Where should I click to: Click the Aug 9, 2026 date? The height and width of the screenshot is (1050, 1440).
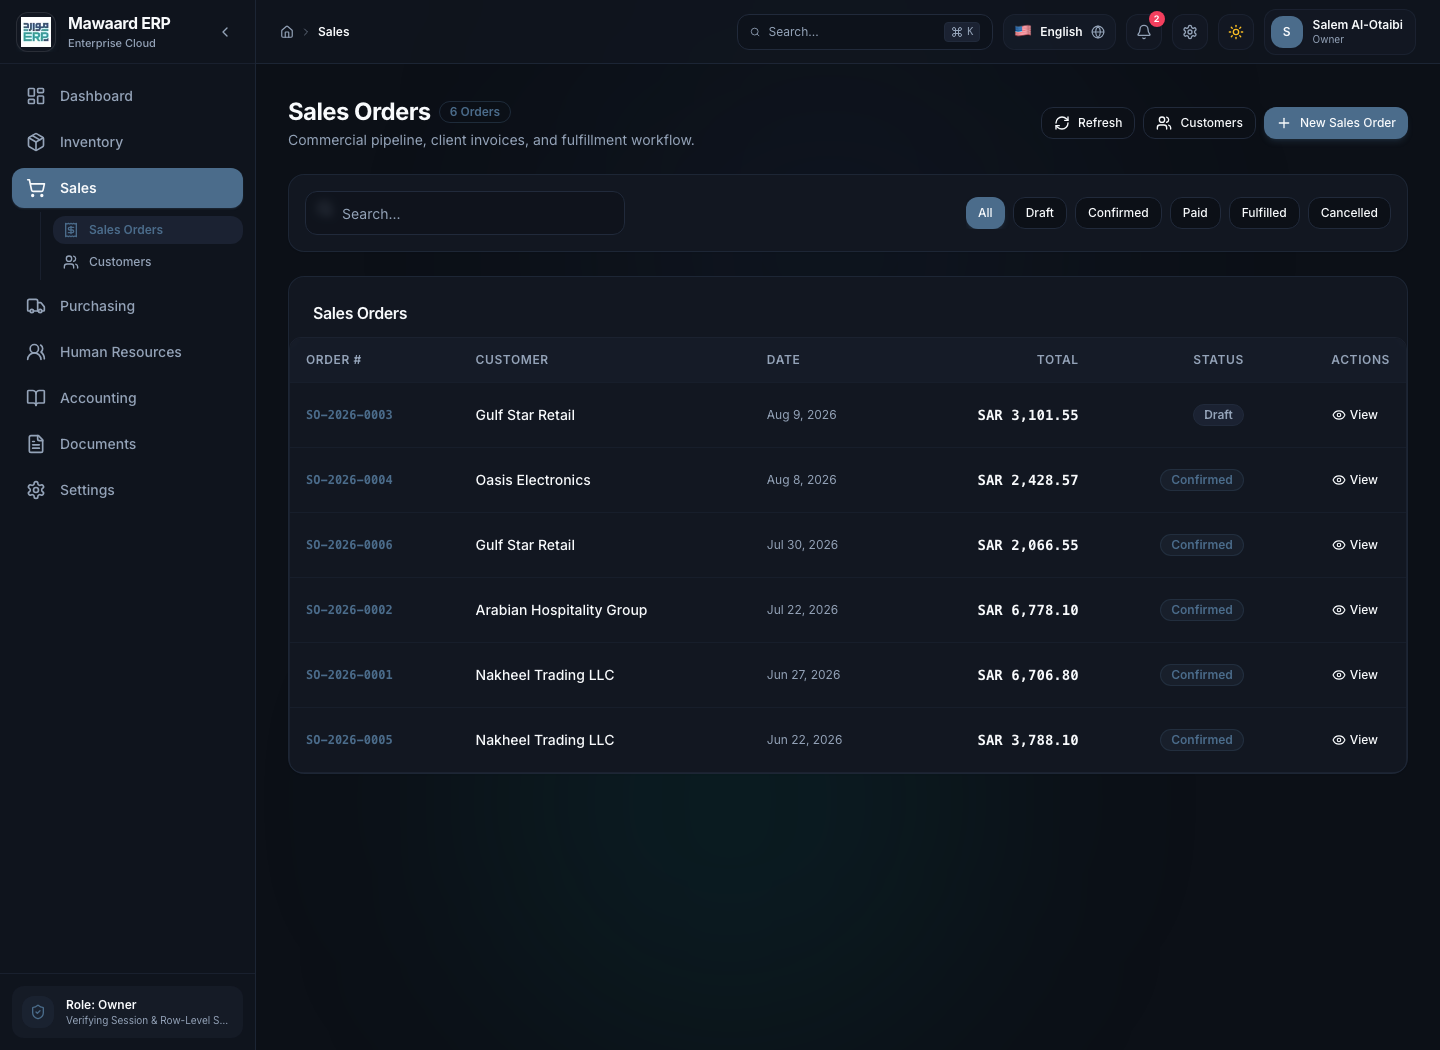coord(802,415)
